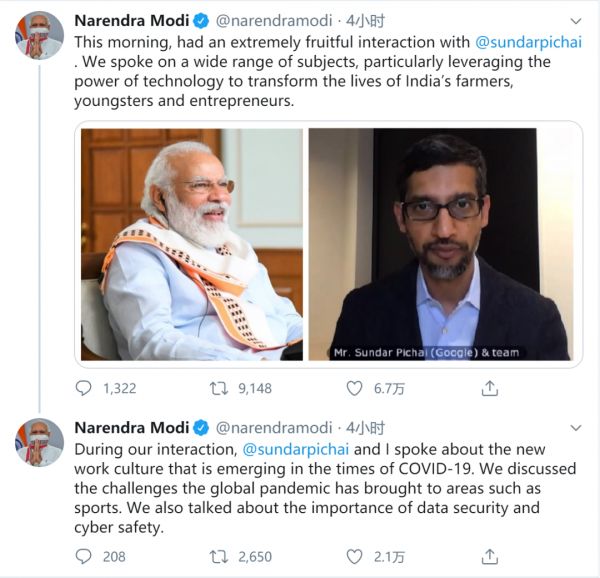Share the second tweet

490,556
